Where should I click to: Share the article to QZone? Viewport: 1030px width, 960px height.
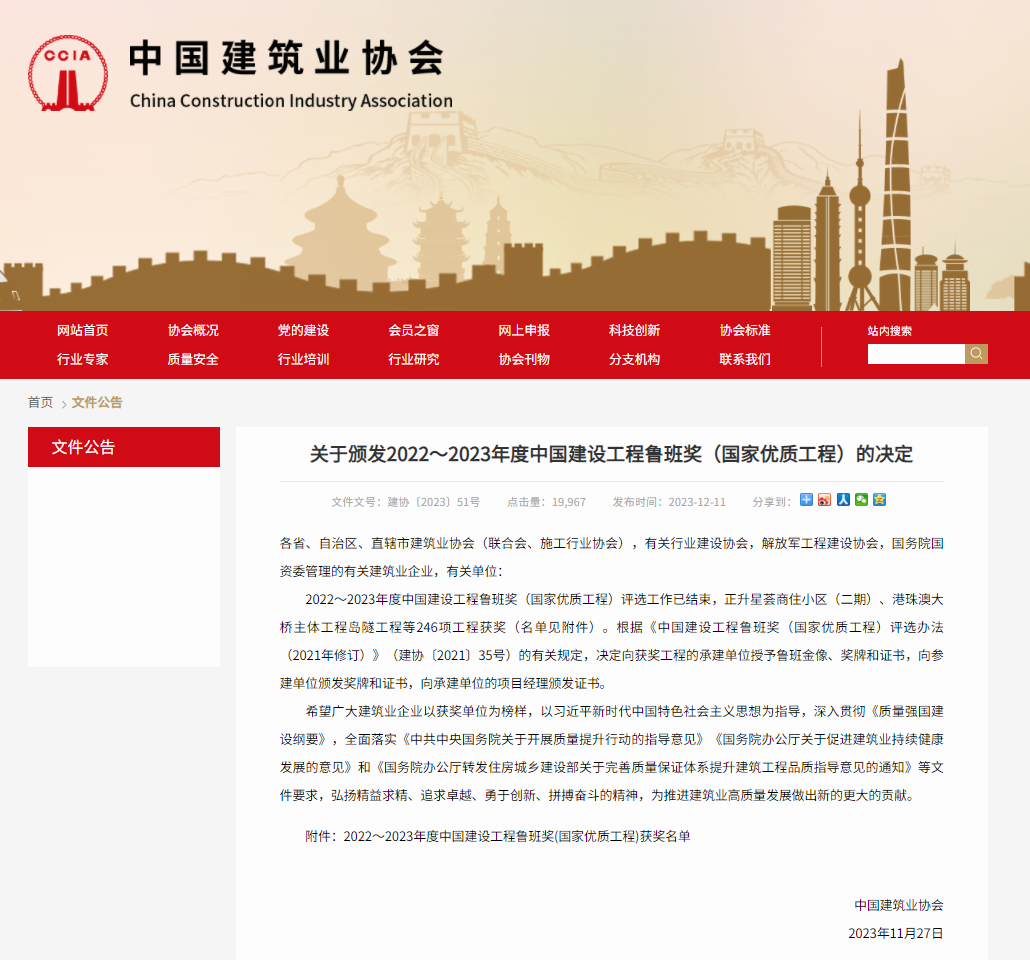pyautogui.click(x=878, y=500)
